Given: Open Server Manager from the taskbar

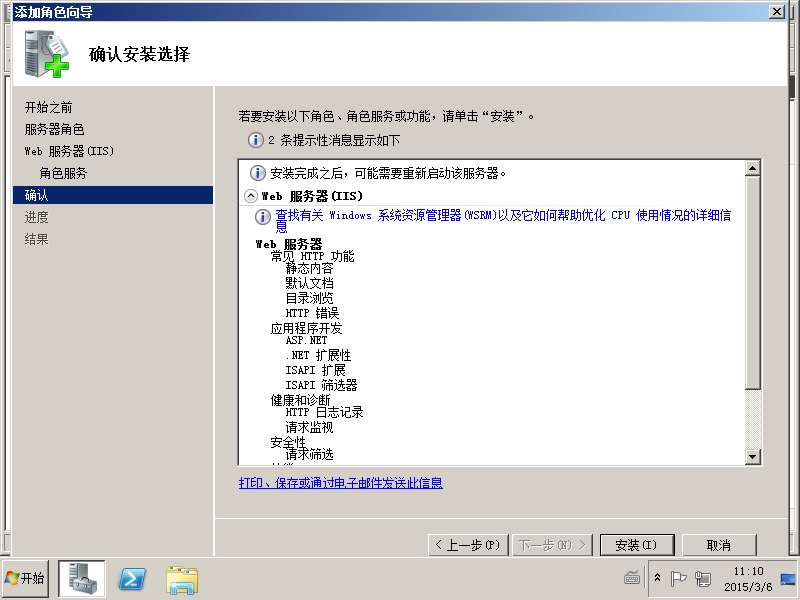Looking at the screenshot, I should click(82, 579).
